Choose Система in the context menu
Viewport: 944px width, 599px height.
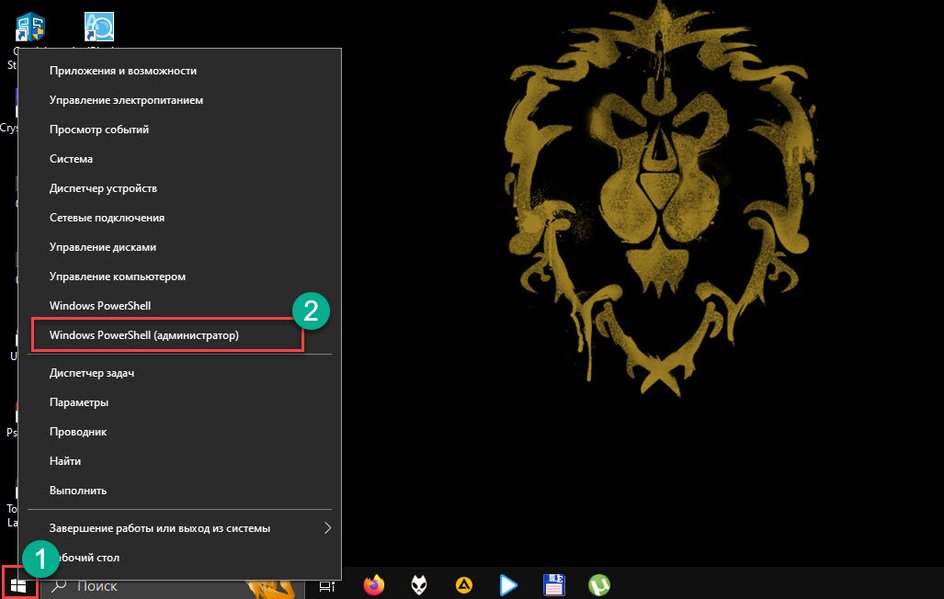coord(179,159)
